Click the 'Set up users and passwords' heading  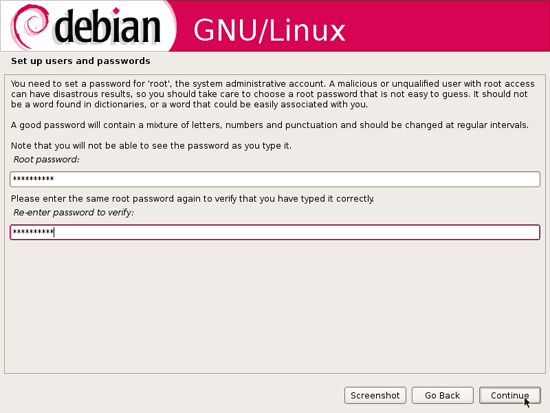click(x=80, y=61)
